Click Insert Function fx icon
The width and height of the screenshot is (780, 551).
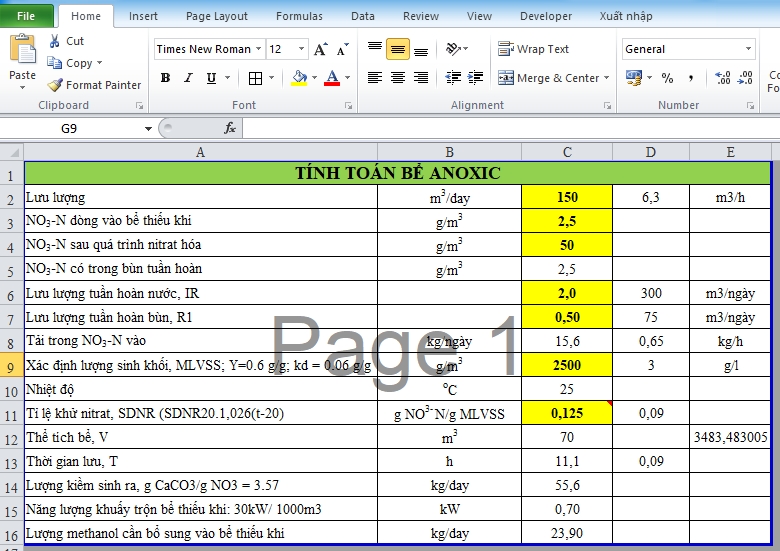[x=229, y=129]
